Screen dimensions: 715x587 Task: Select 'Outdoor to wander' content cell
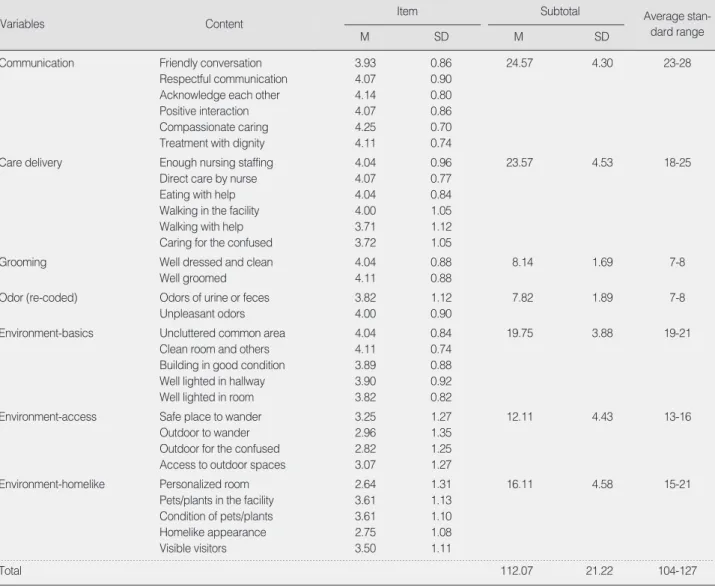click(204, 432)
